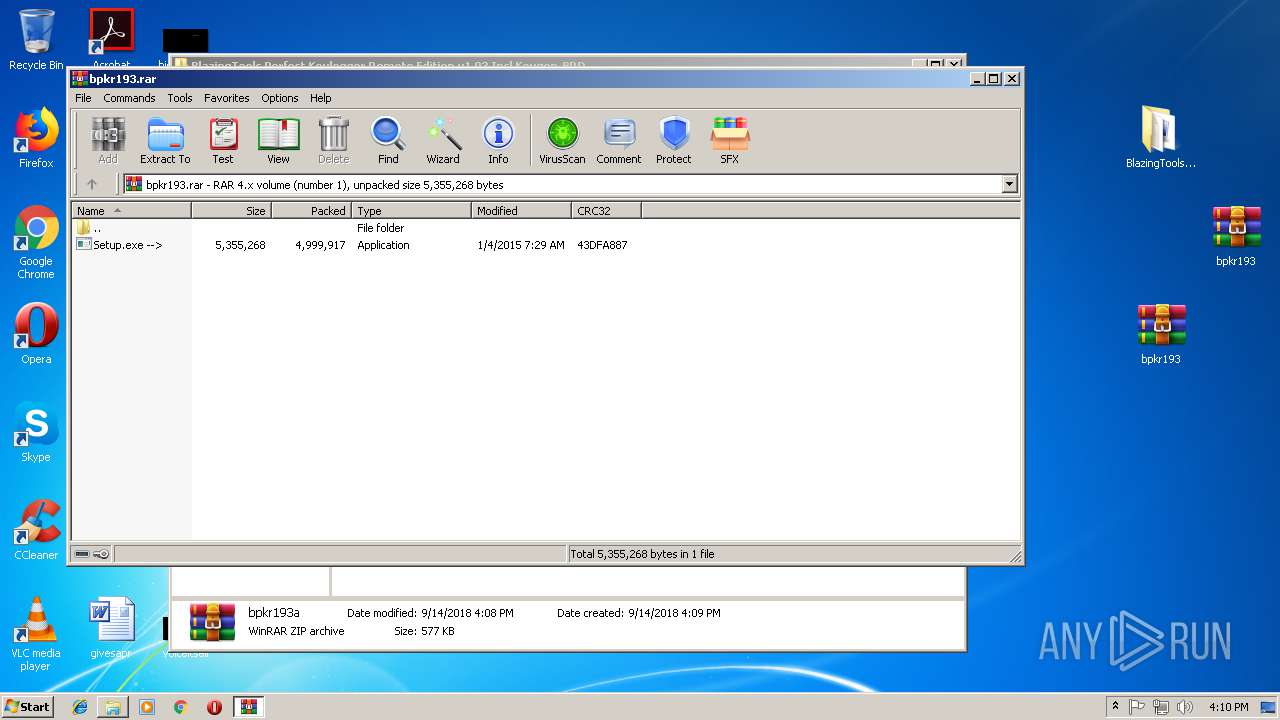Viewport: 1280px width, 720px height.
Task: Click the volume speaker tray icon
Action: point(1186,706)
